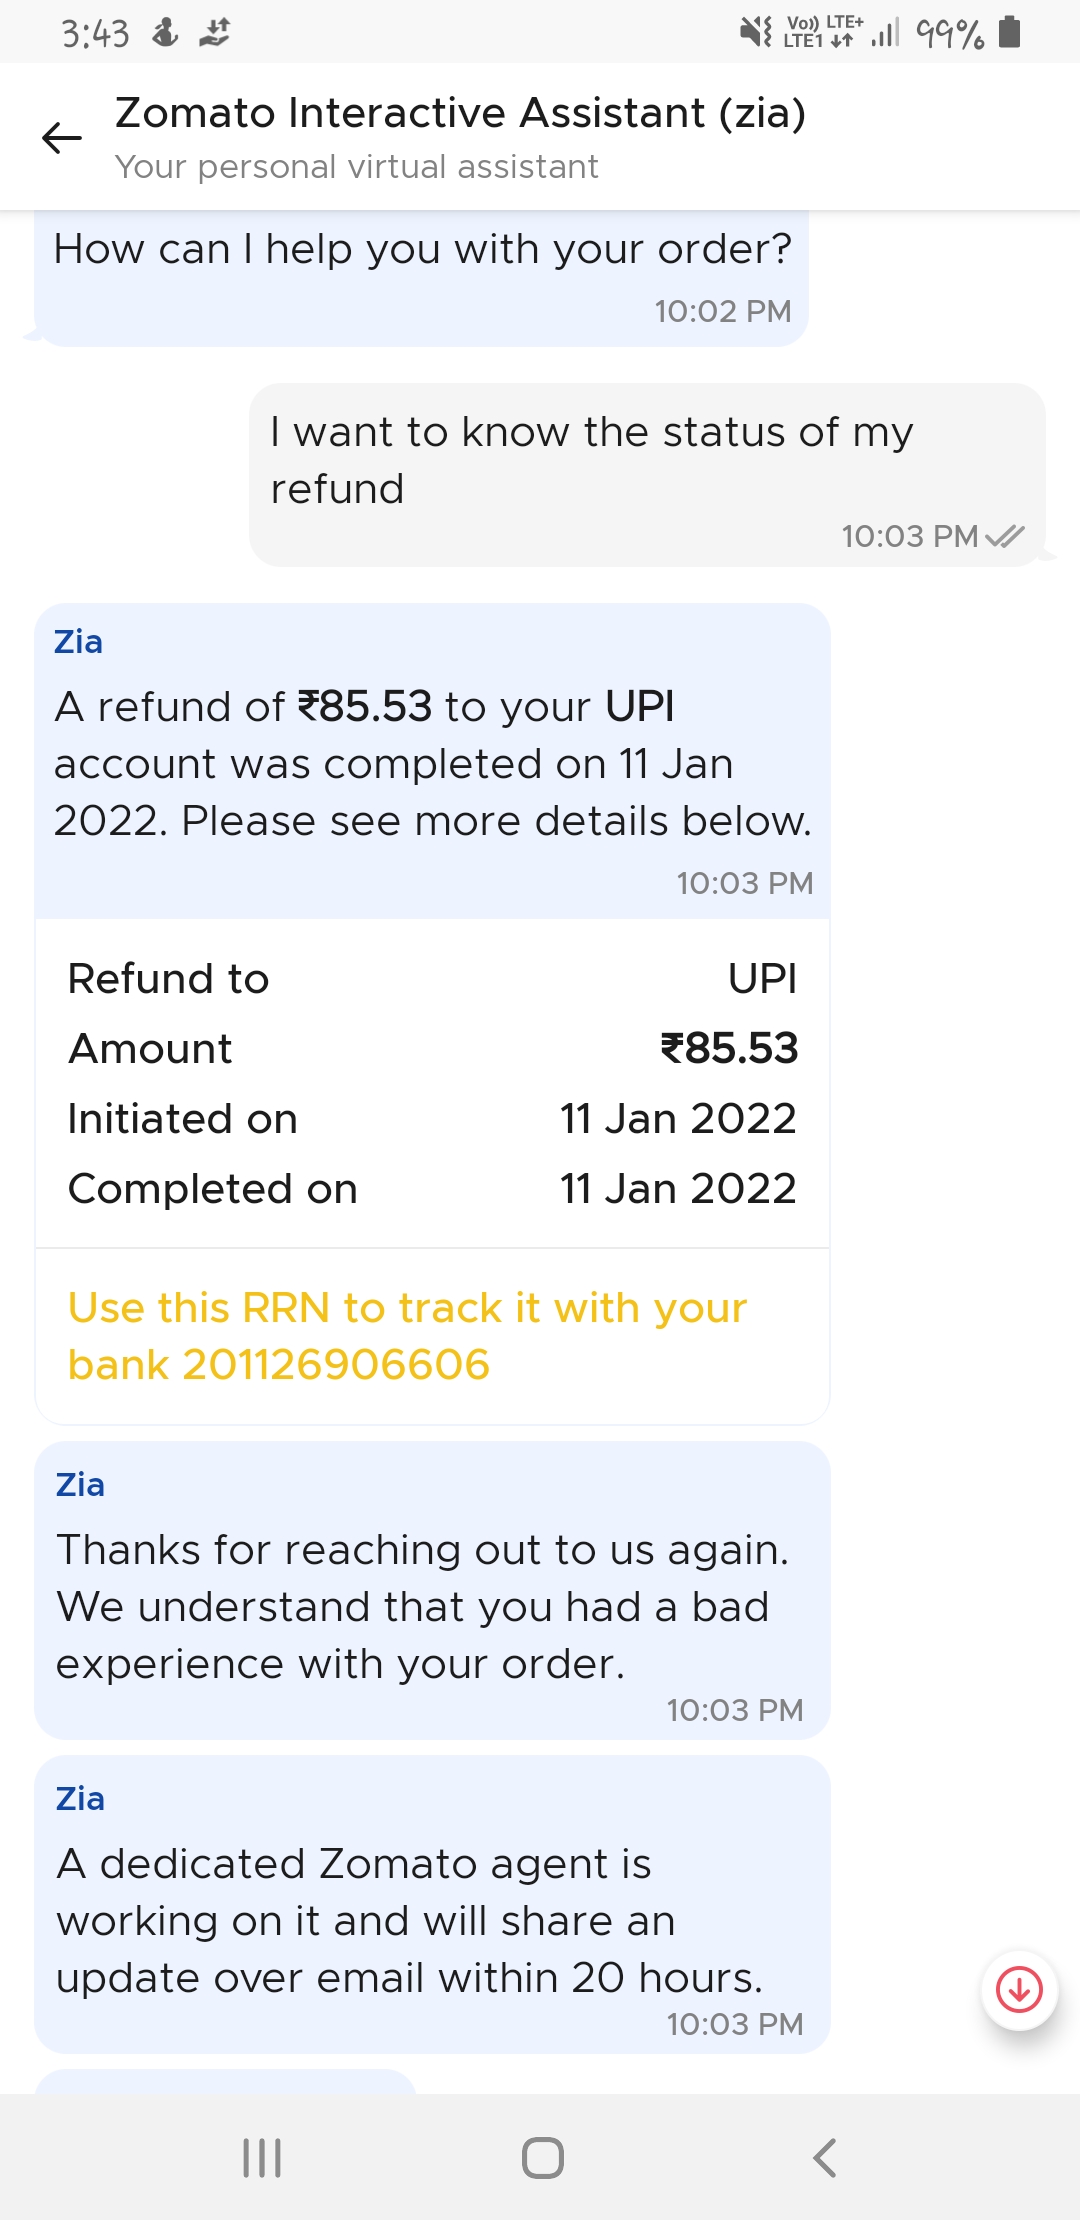This screenshot has width=1080, height=2220.
Task: Tap the ₹85.53 Amount row
Action: click(432, 1048)
